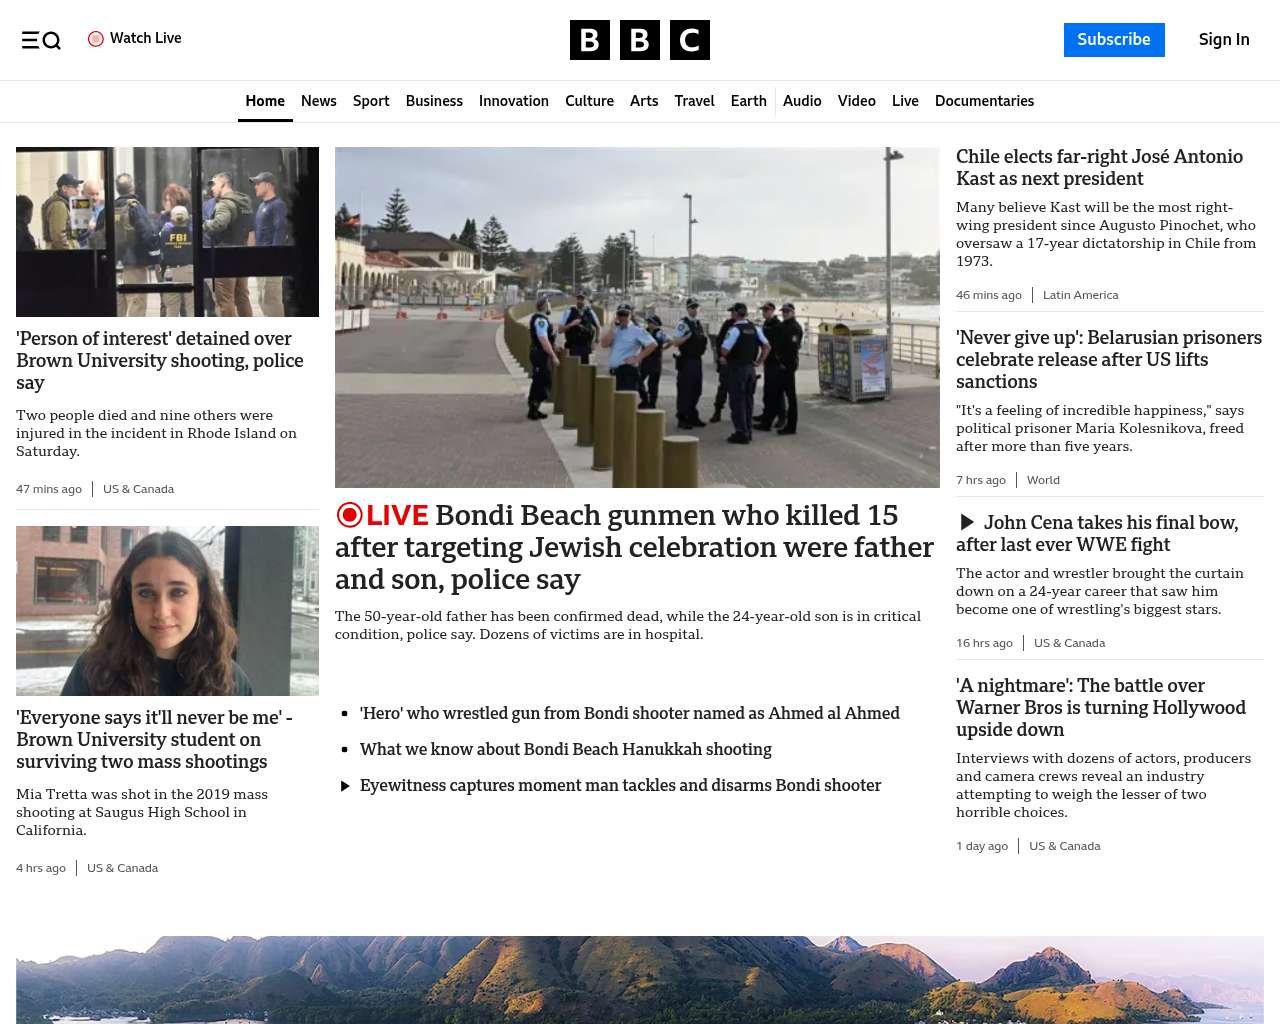Click summary about 24-year wrestling career

pyautogui.click(x=1100, y=591)
